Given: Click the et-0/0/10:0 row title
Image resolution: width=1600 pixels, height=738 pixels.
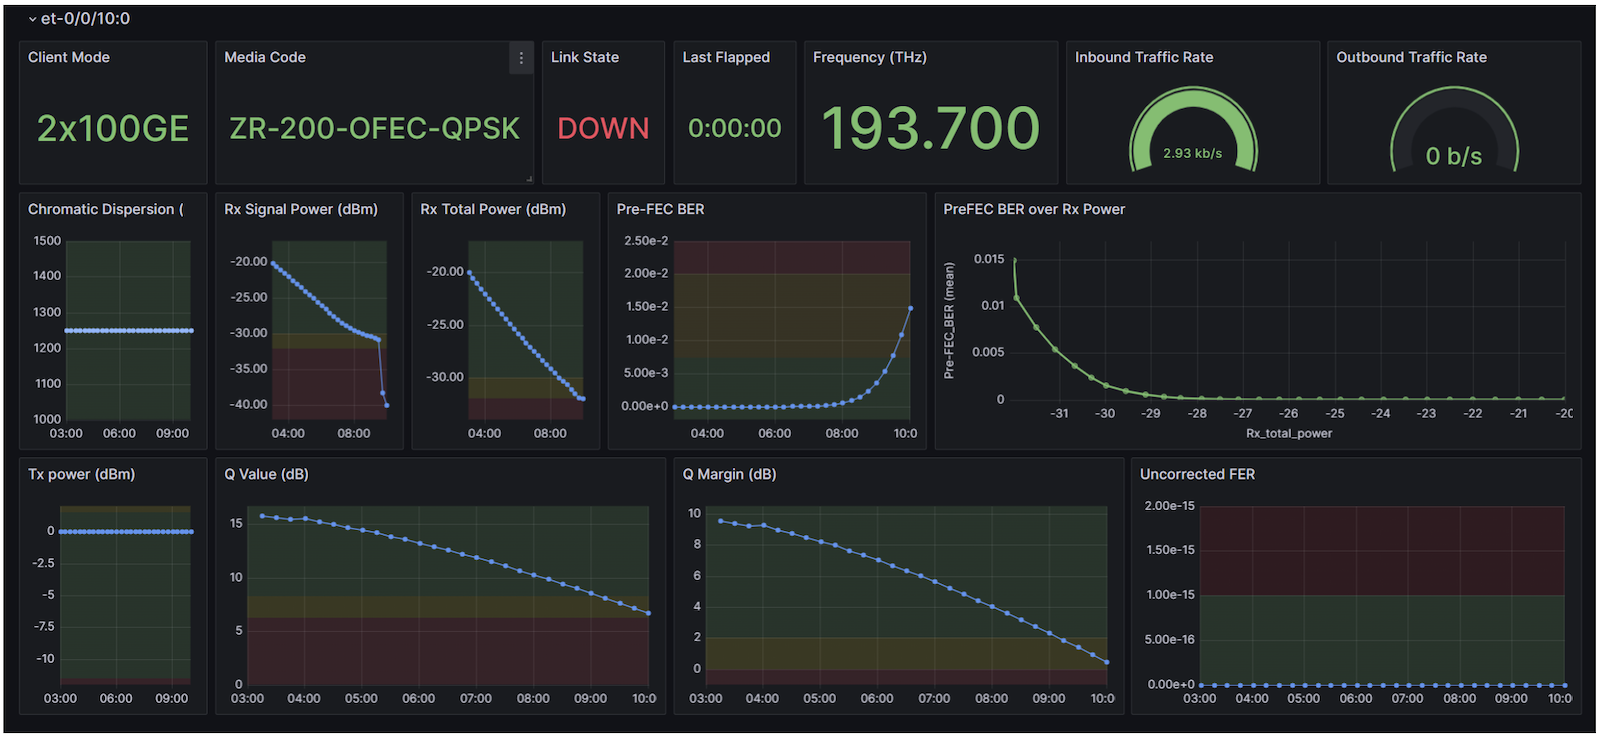Looking at the screenshot, I should 85,19.
